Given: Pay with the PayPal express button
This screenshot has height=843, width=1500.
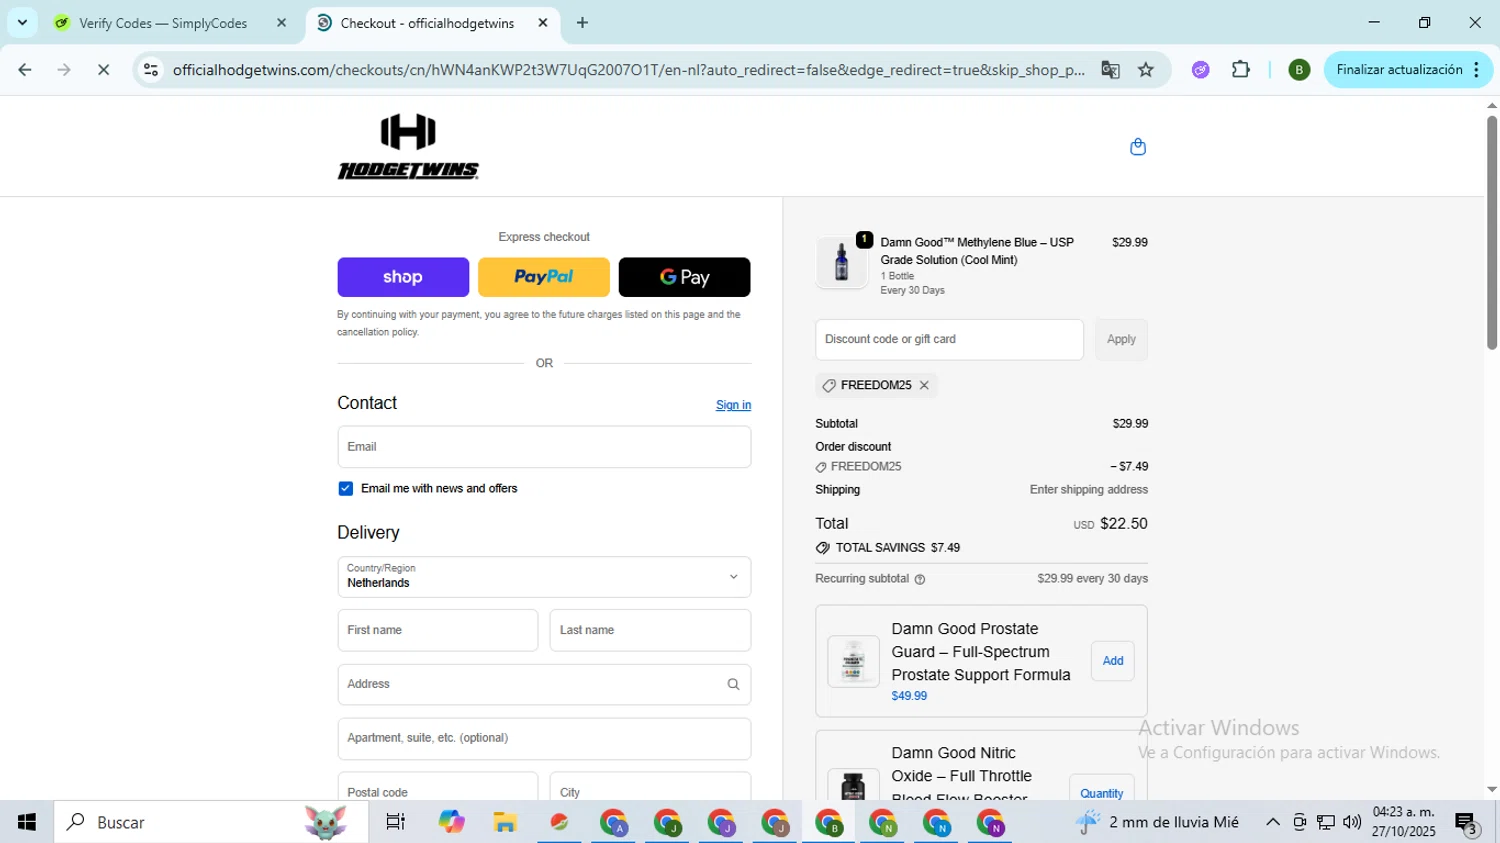Looking at the screenshot, I should (544, 277).
